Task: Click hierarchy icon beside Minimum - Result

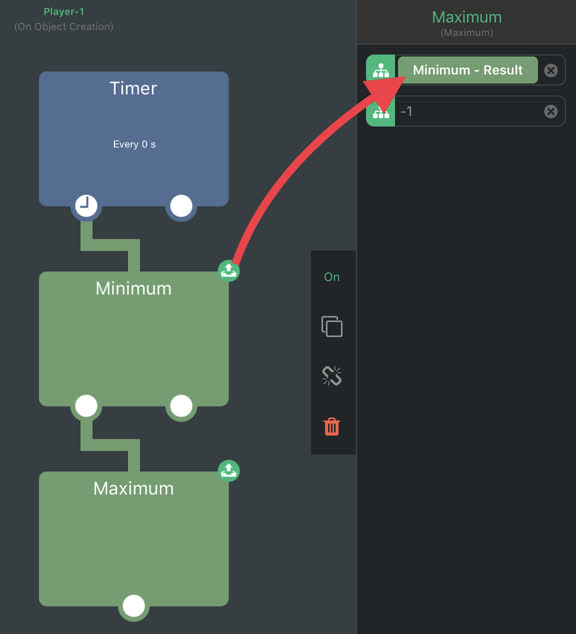Action: (x=380, y=70)
